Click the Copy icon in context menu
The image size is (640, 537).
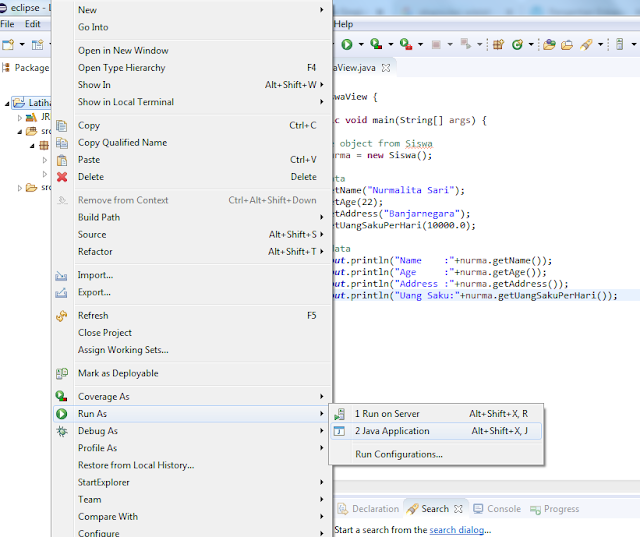[x=62, y=126]
